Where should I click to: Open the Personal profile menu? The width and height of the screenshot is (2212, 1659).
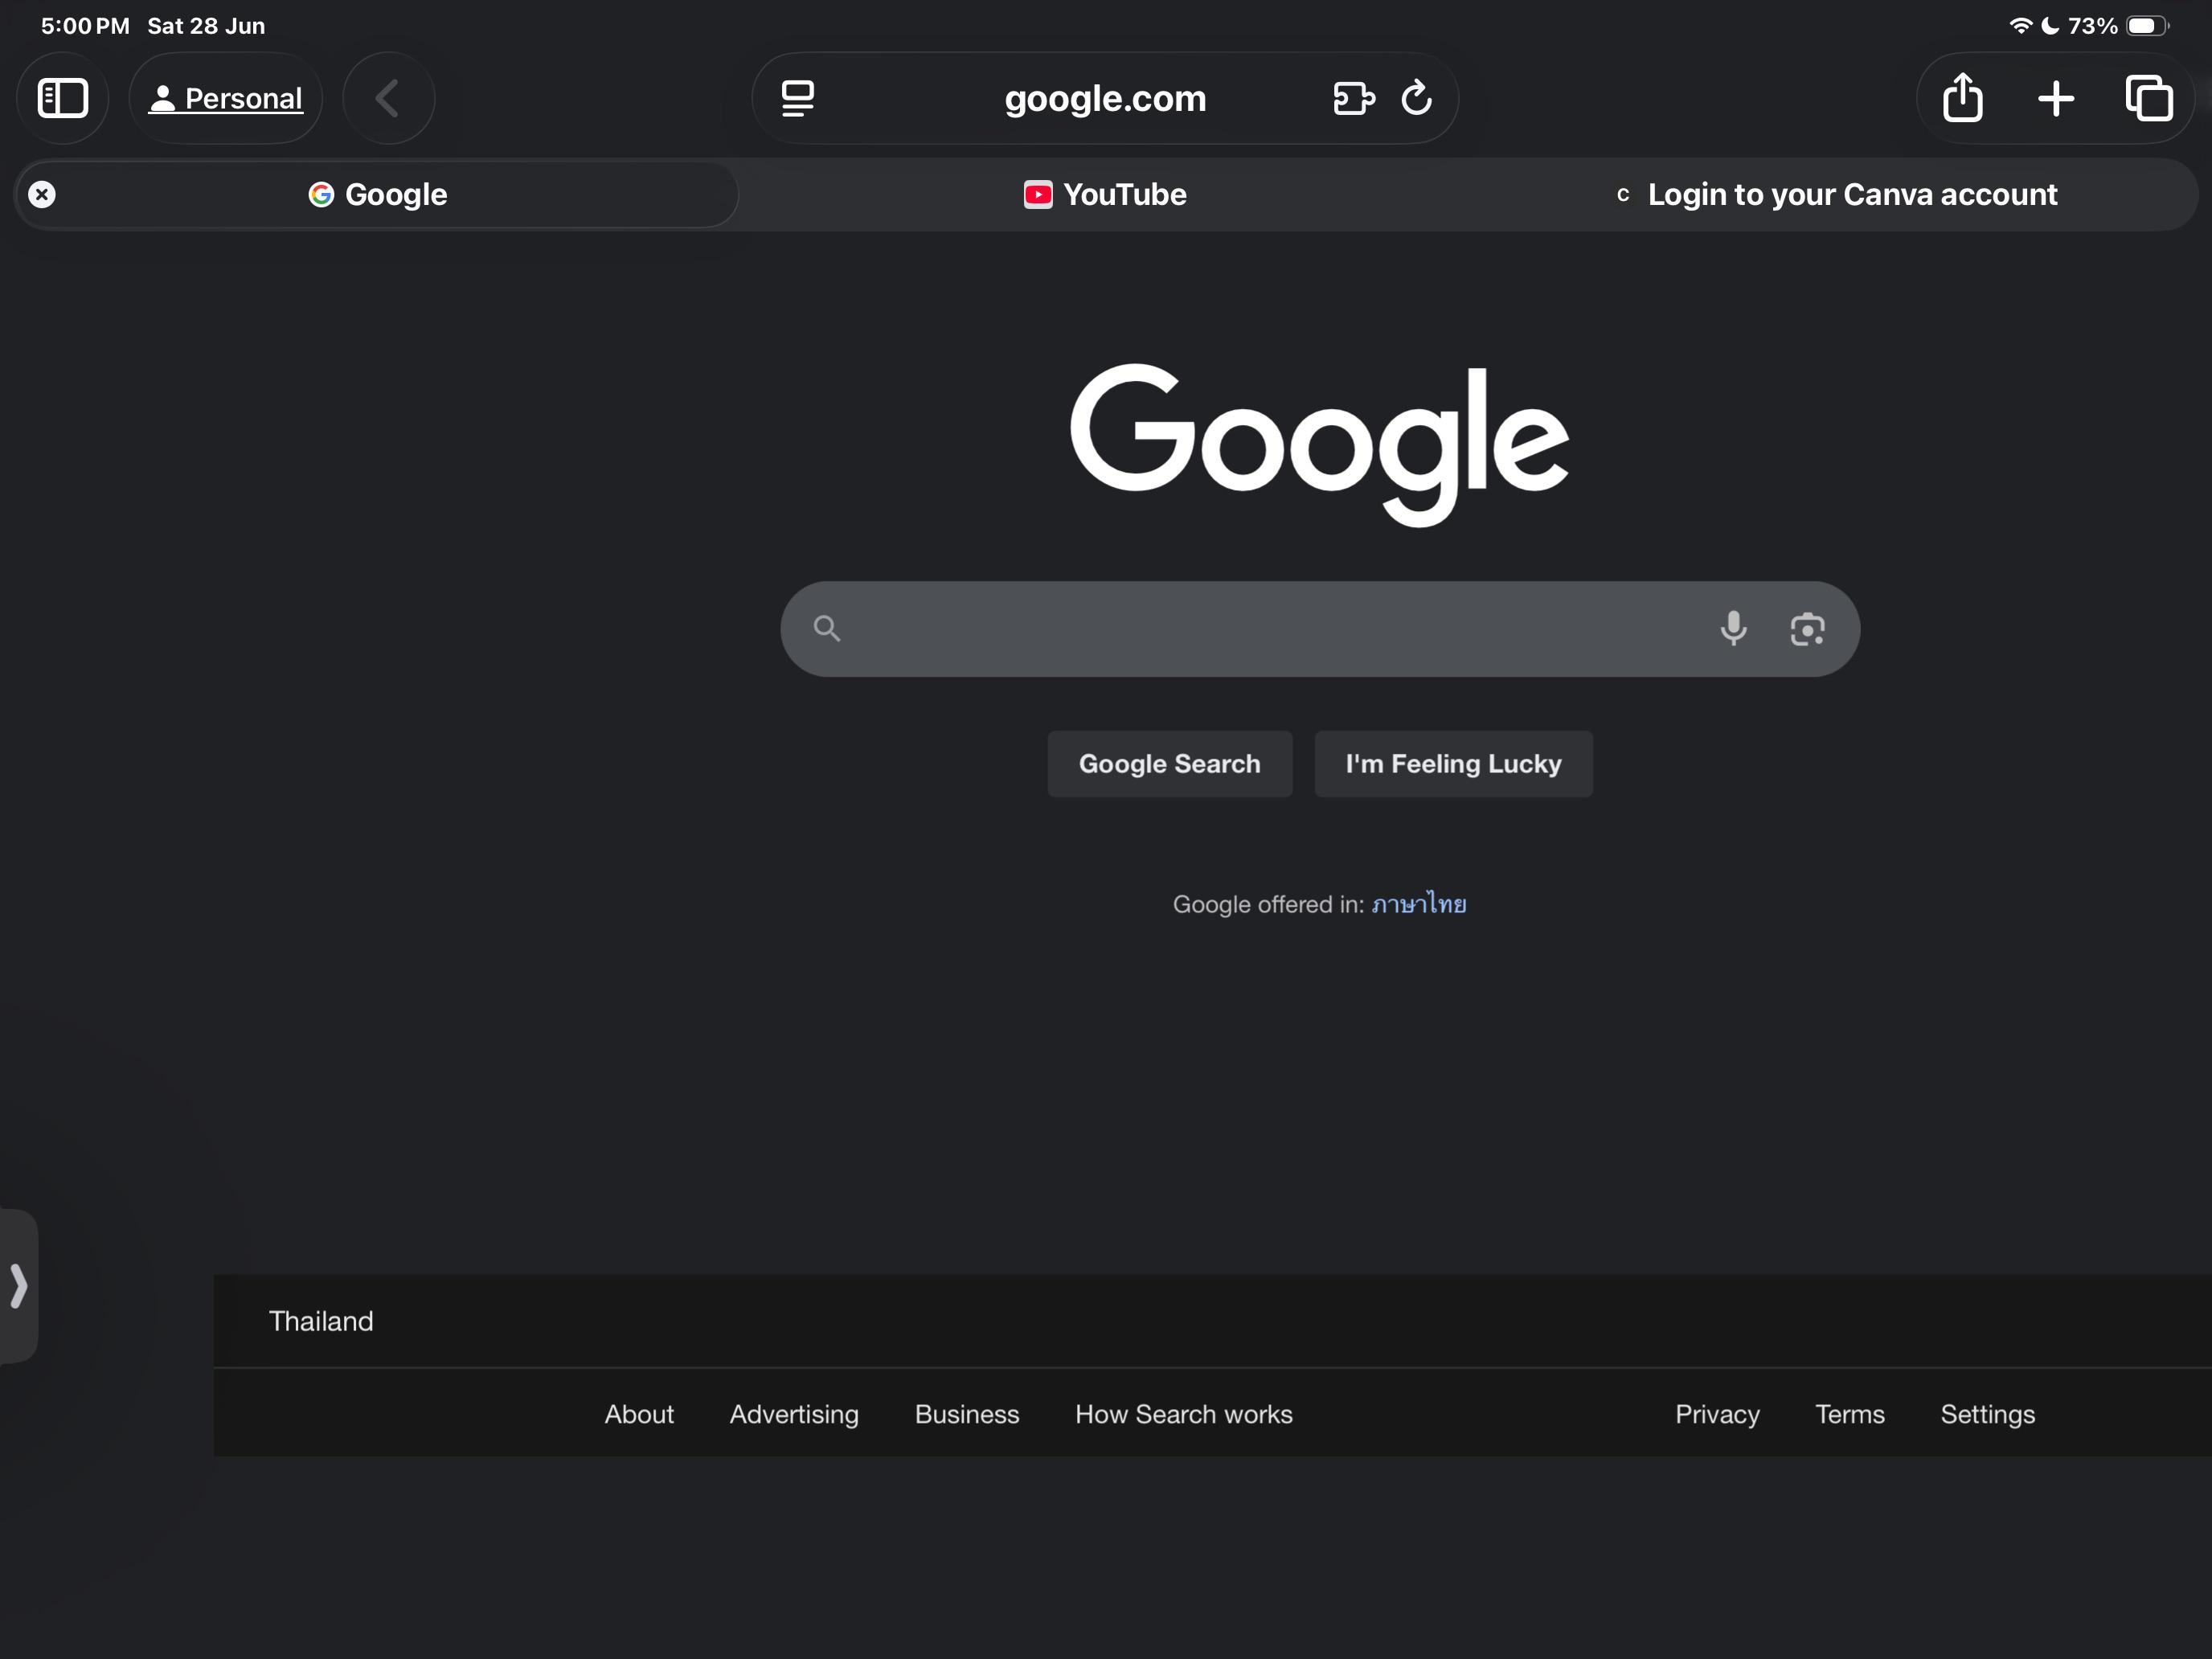(x=226, y=98)
